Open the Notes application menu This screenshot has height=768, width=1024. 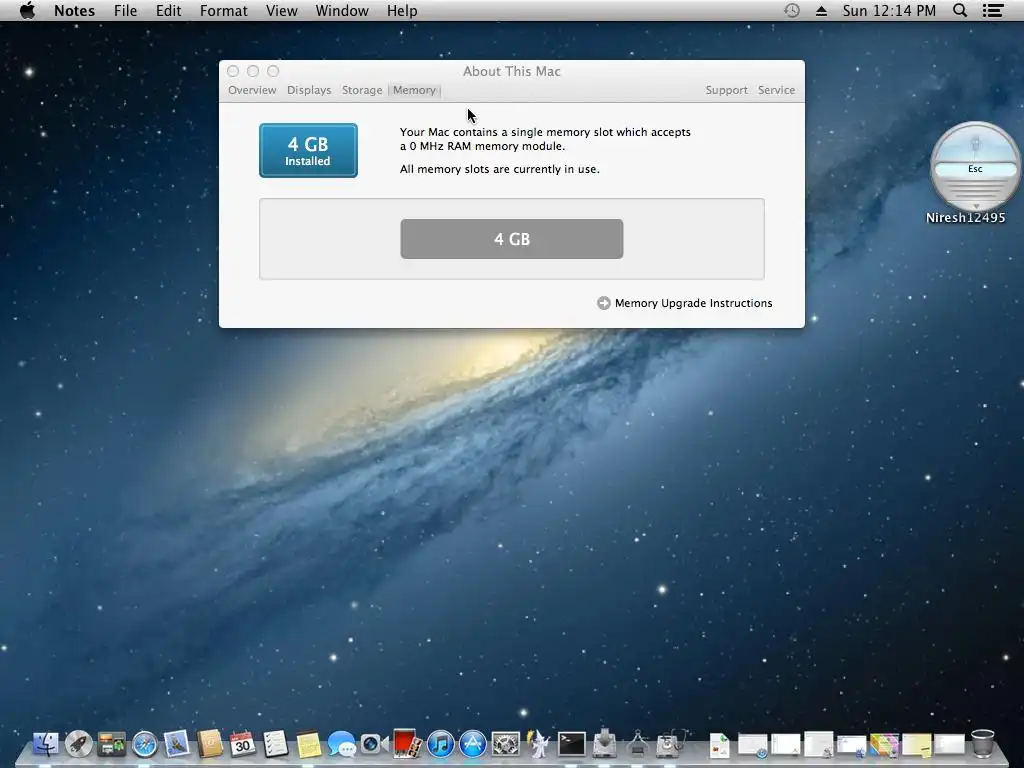74,10
